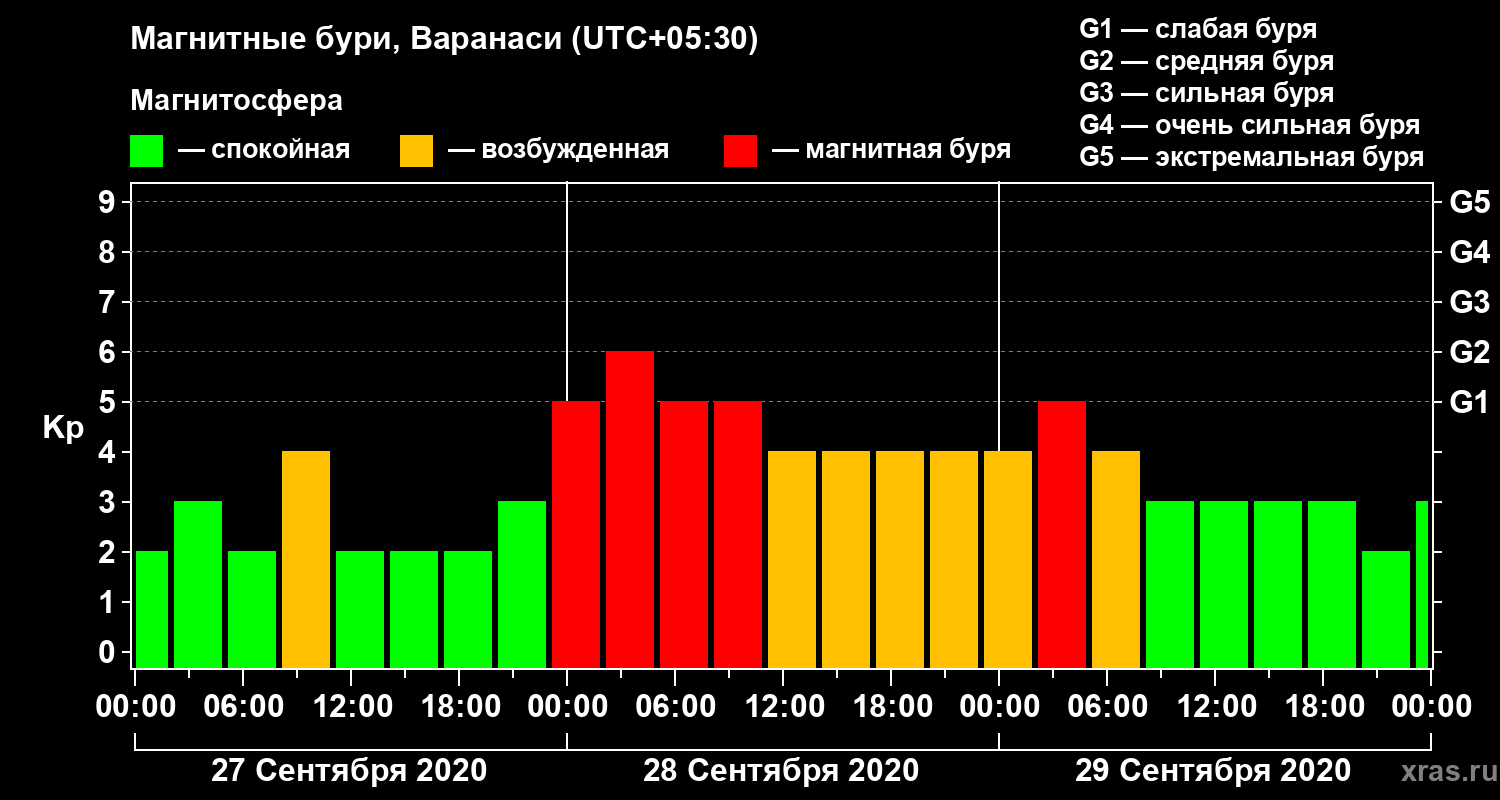Select the lone orange bar on 27 Сентября
Viewport: 1500px width, 800px height.
(306, 560)
